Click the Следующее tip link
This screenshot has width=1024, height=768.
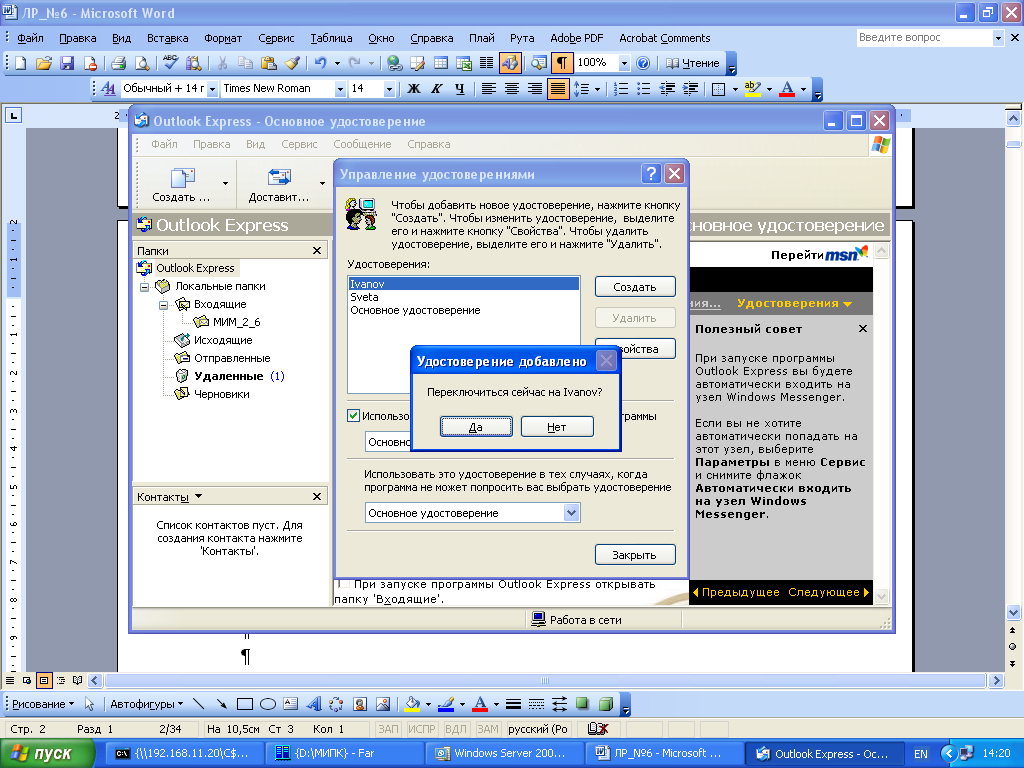coord(828,592)
